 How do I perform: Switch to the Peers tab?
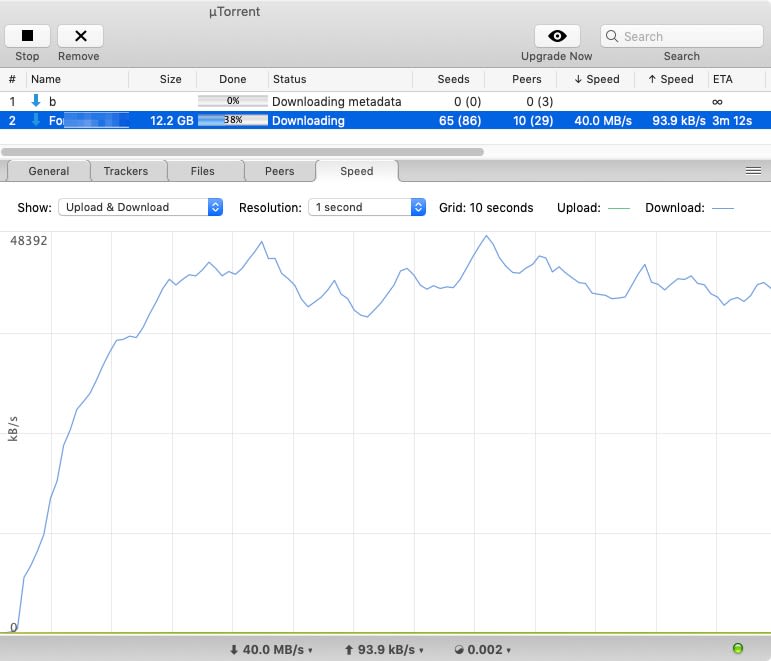coord(279,171)
